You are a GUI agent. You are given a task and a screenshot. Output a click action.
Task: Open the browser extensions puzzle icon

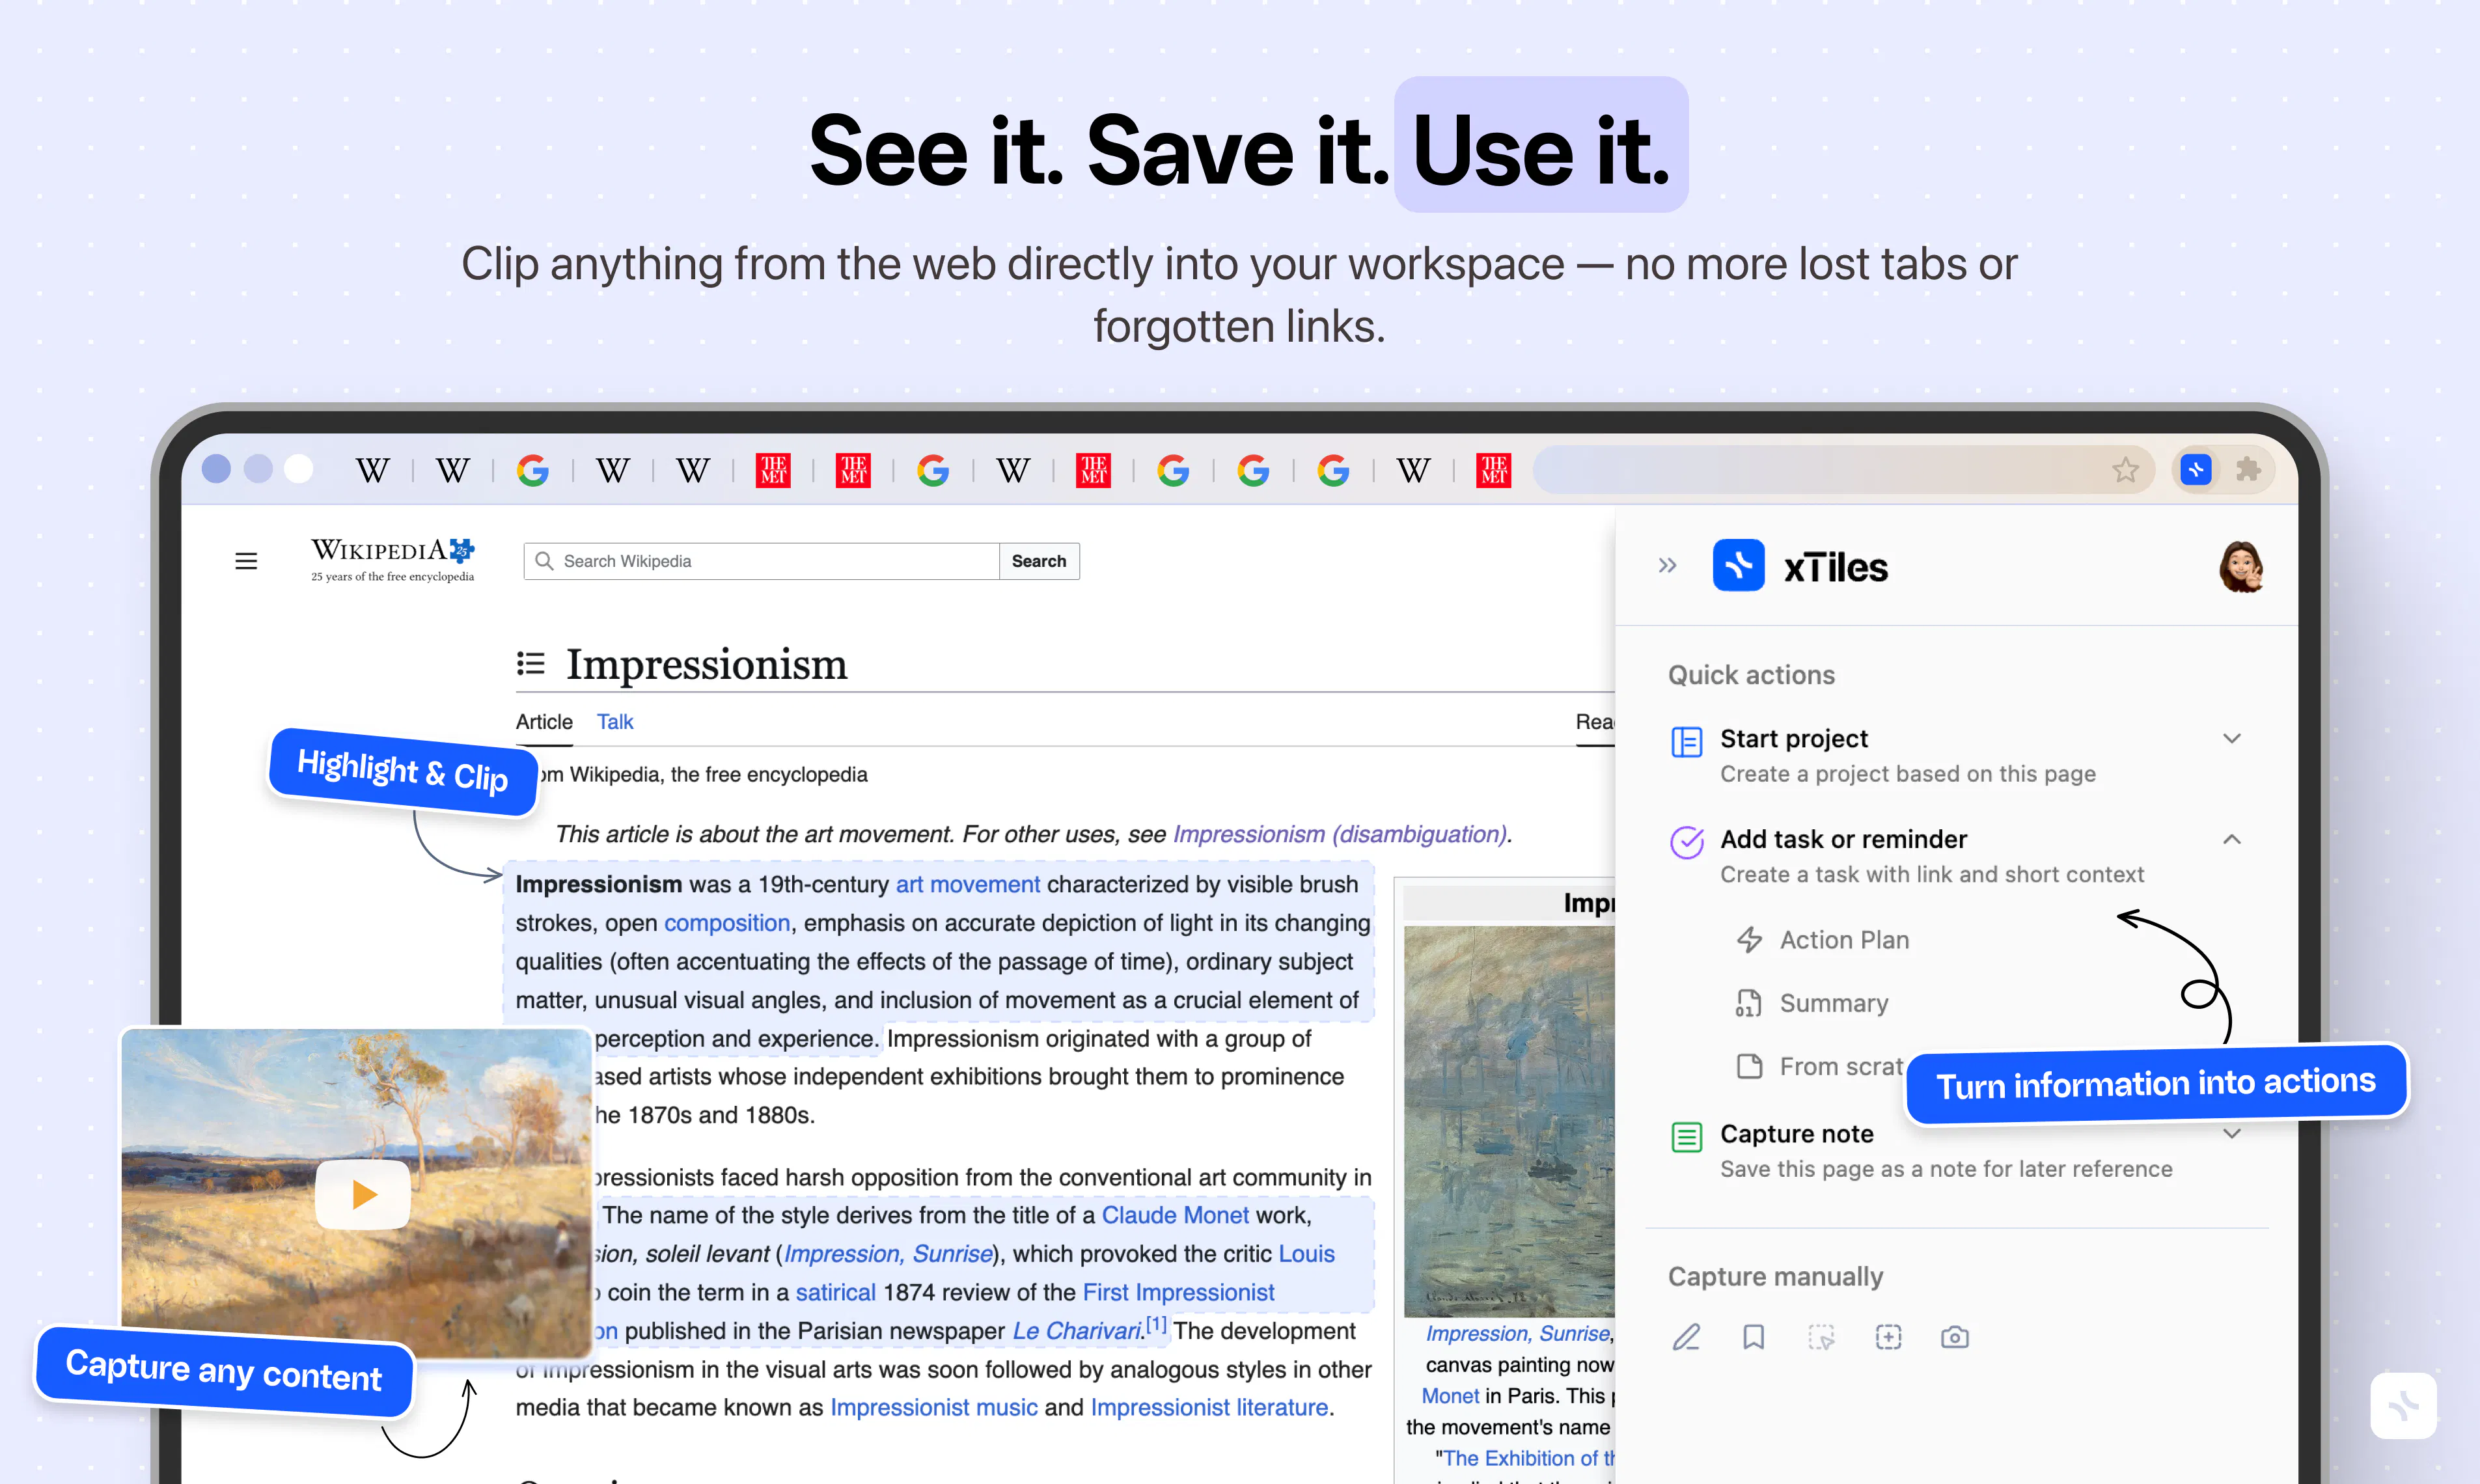click(2248, 469)
